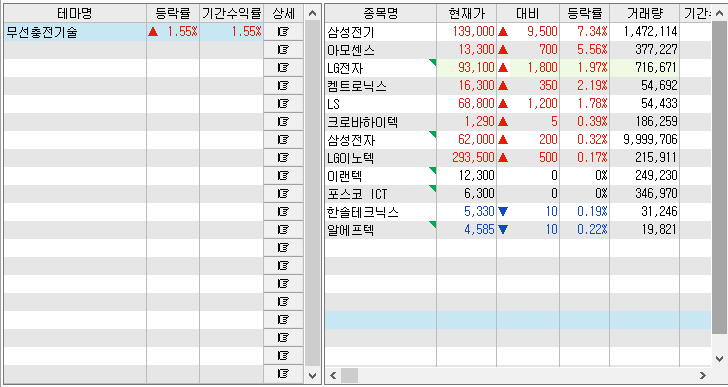This screenshot has height=387, width=728.
Task: Sort stocks by 거래량 header
Action: [x=644, y=13]
